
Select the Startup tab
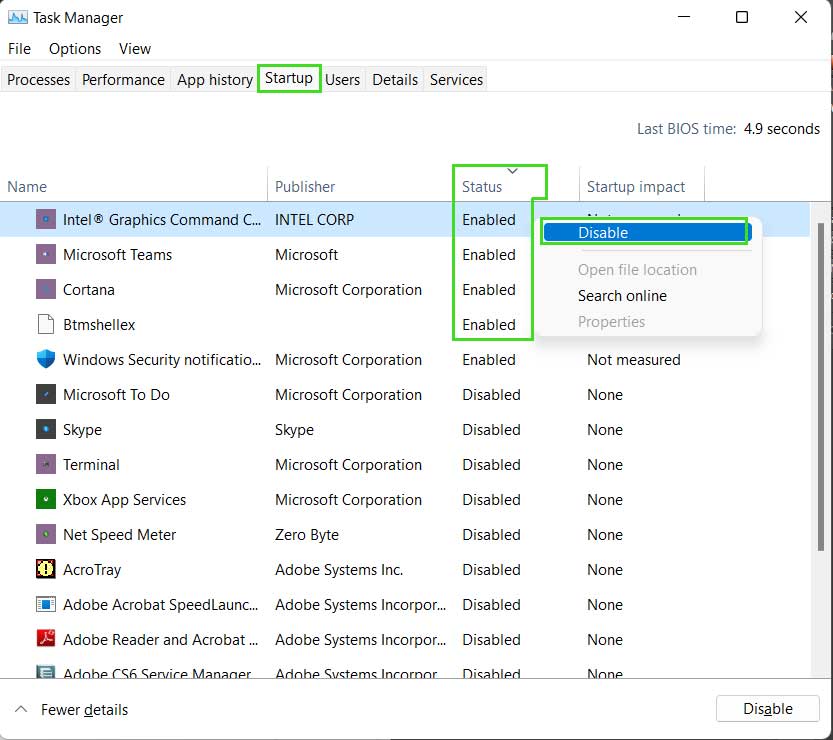[289, 78]
